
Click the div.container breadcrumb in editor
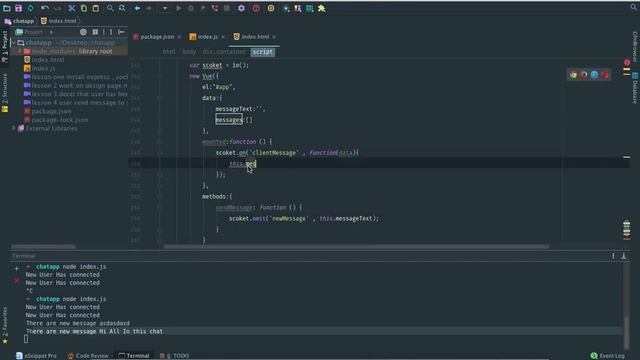[224, 52]
